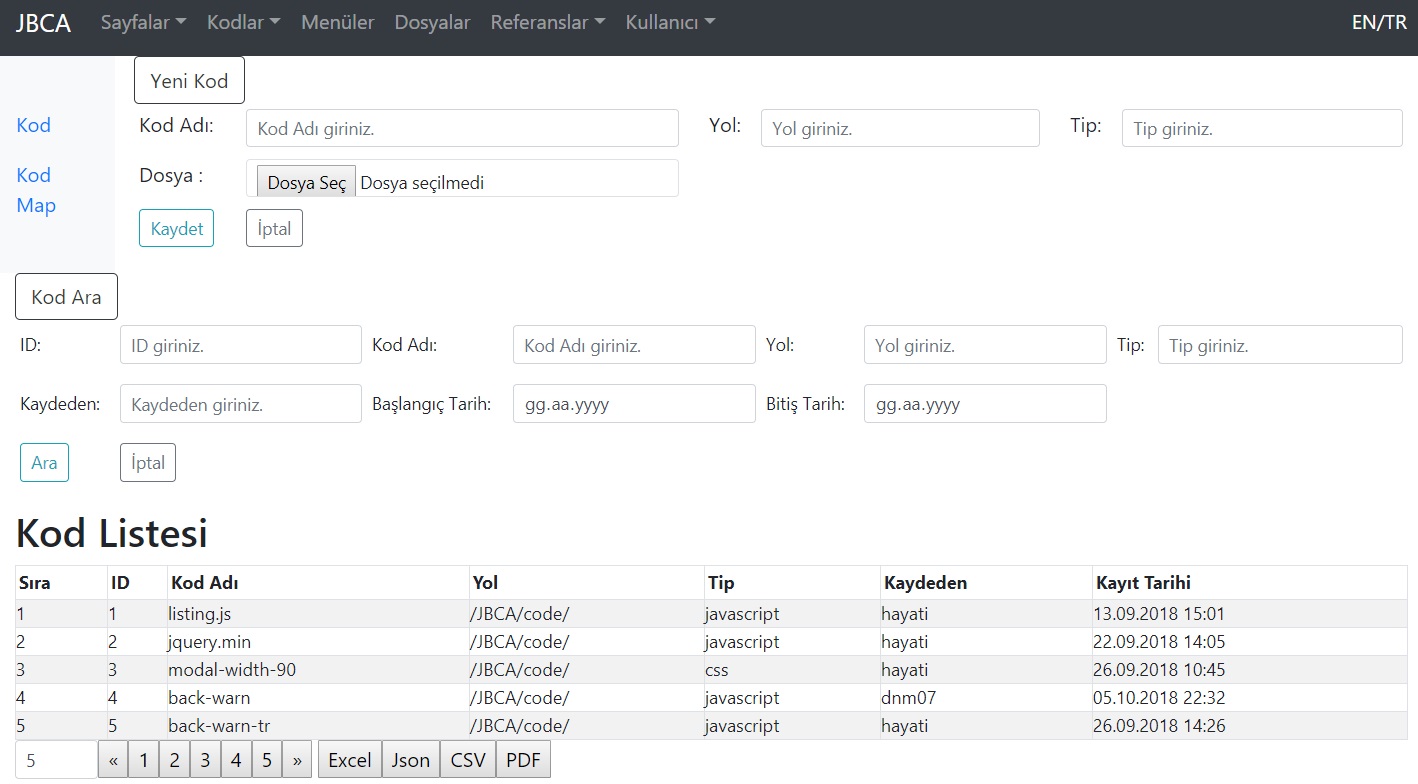Go to the Dosyalar section
This screenshot has width=1418, height=784.
432,21
